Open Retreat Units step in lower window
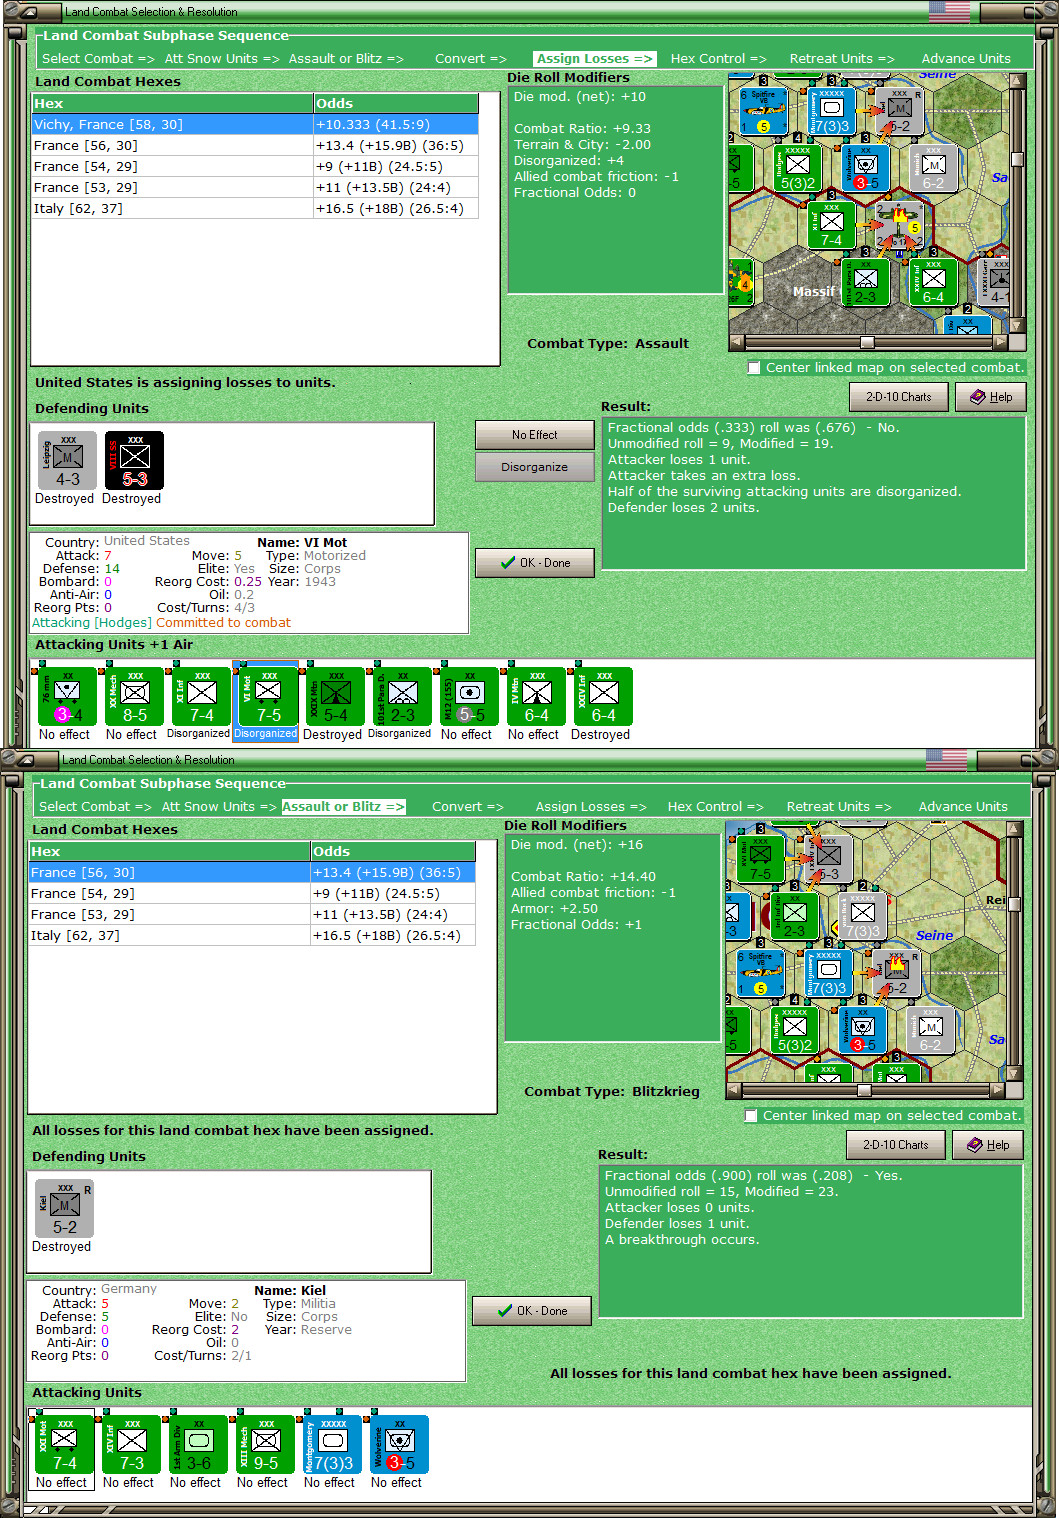This screenshot has width=1059, height=1518. pyautogui.click(x=838, y=807)
